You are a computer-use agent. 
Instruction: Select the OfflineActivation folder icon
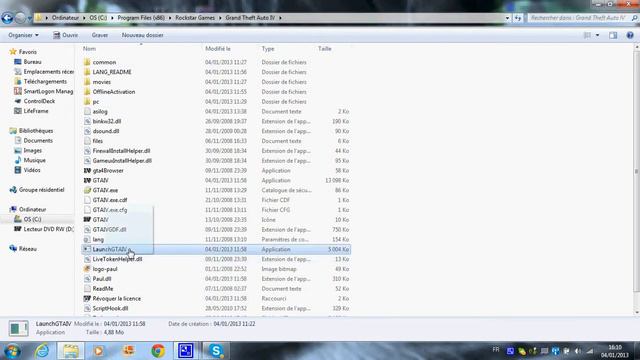(x=87, y=92)
